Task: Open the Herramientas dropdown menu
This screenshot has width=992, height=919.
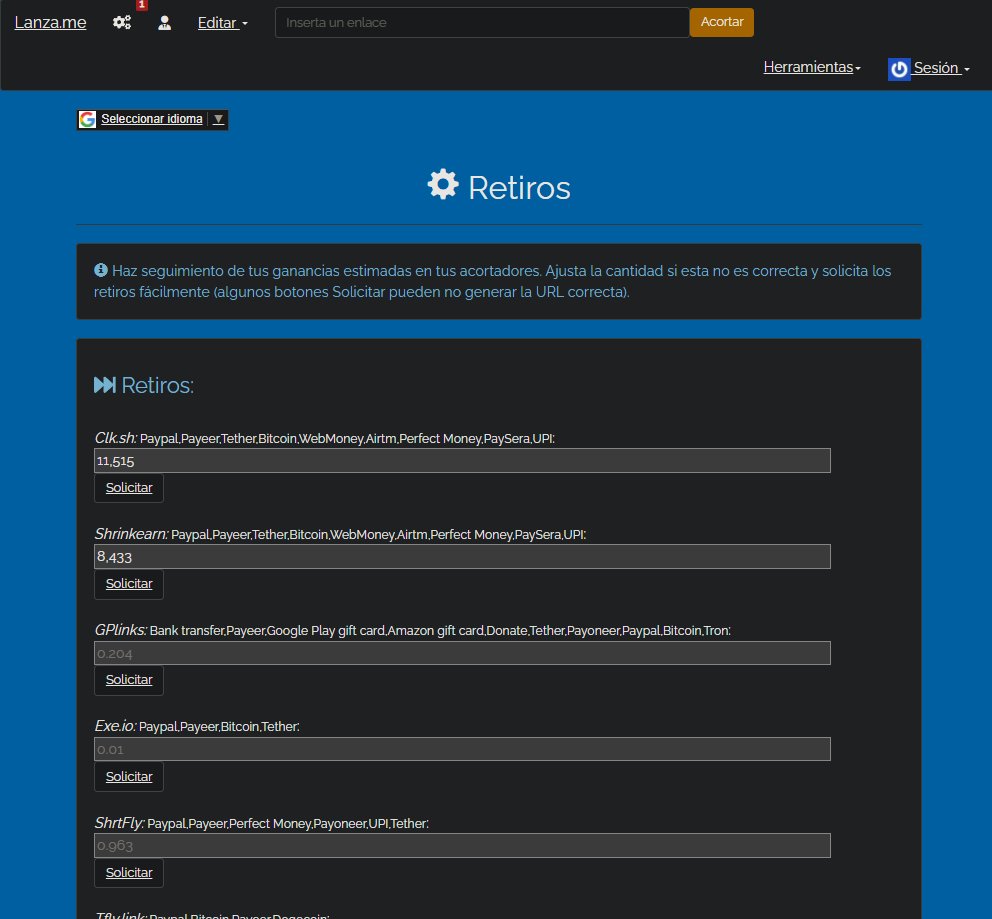Action: [x=812, y=67]
